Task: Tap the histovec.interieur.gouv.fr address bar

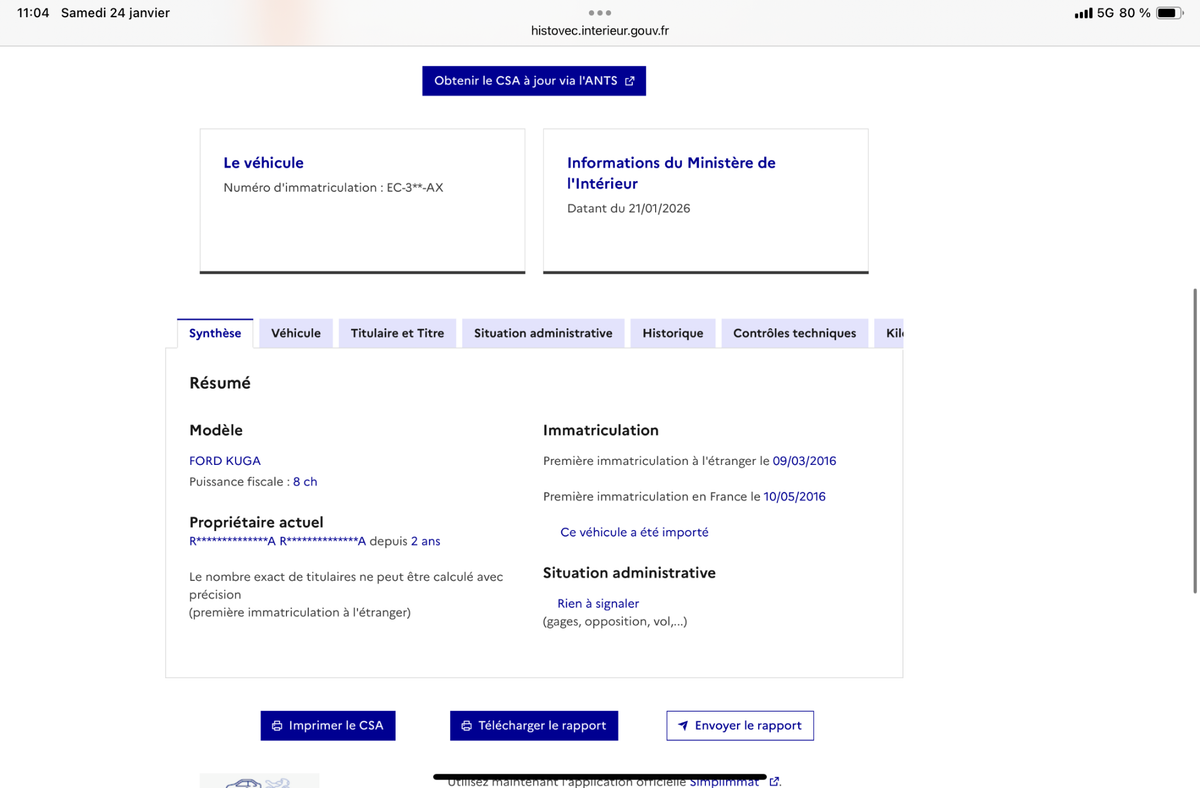Action: (600, 31)
